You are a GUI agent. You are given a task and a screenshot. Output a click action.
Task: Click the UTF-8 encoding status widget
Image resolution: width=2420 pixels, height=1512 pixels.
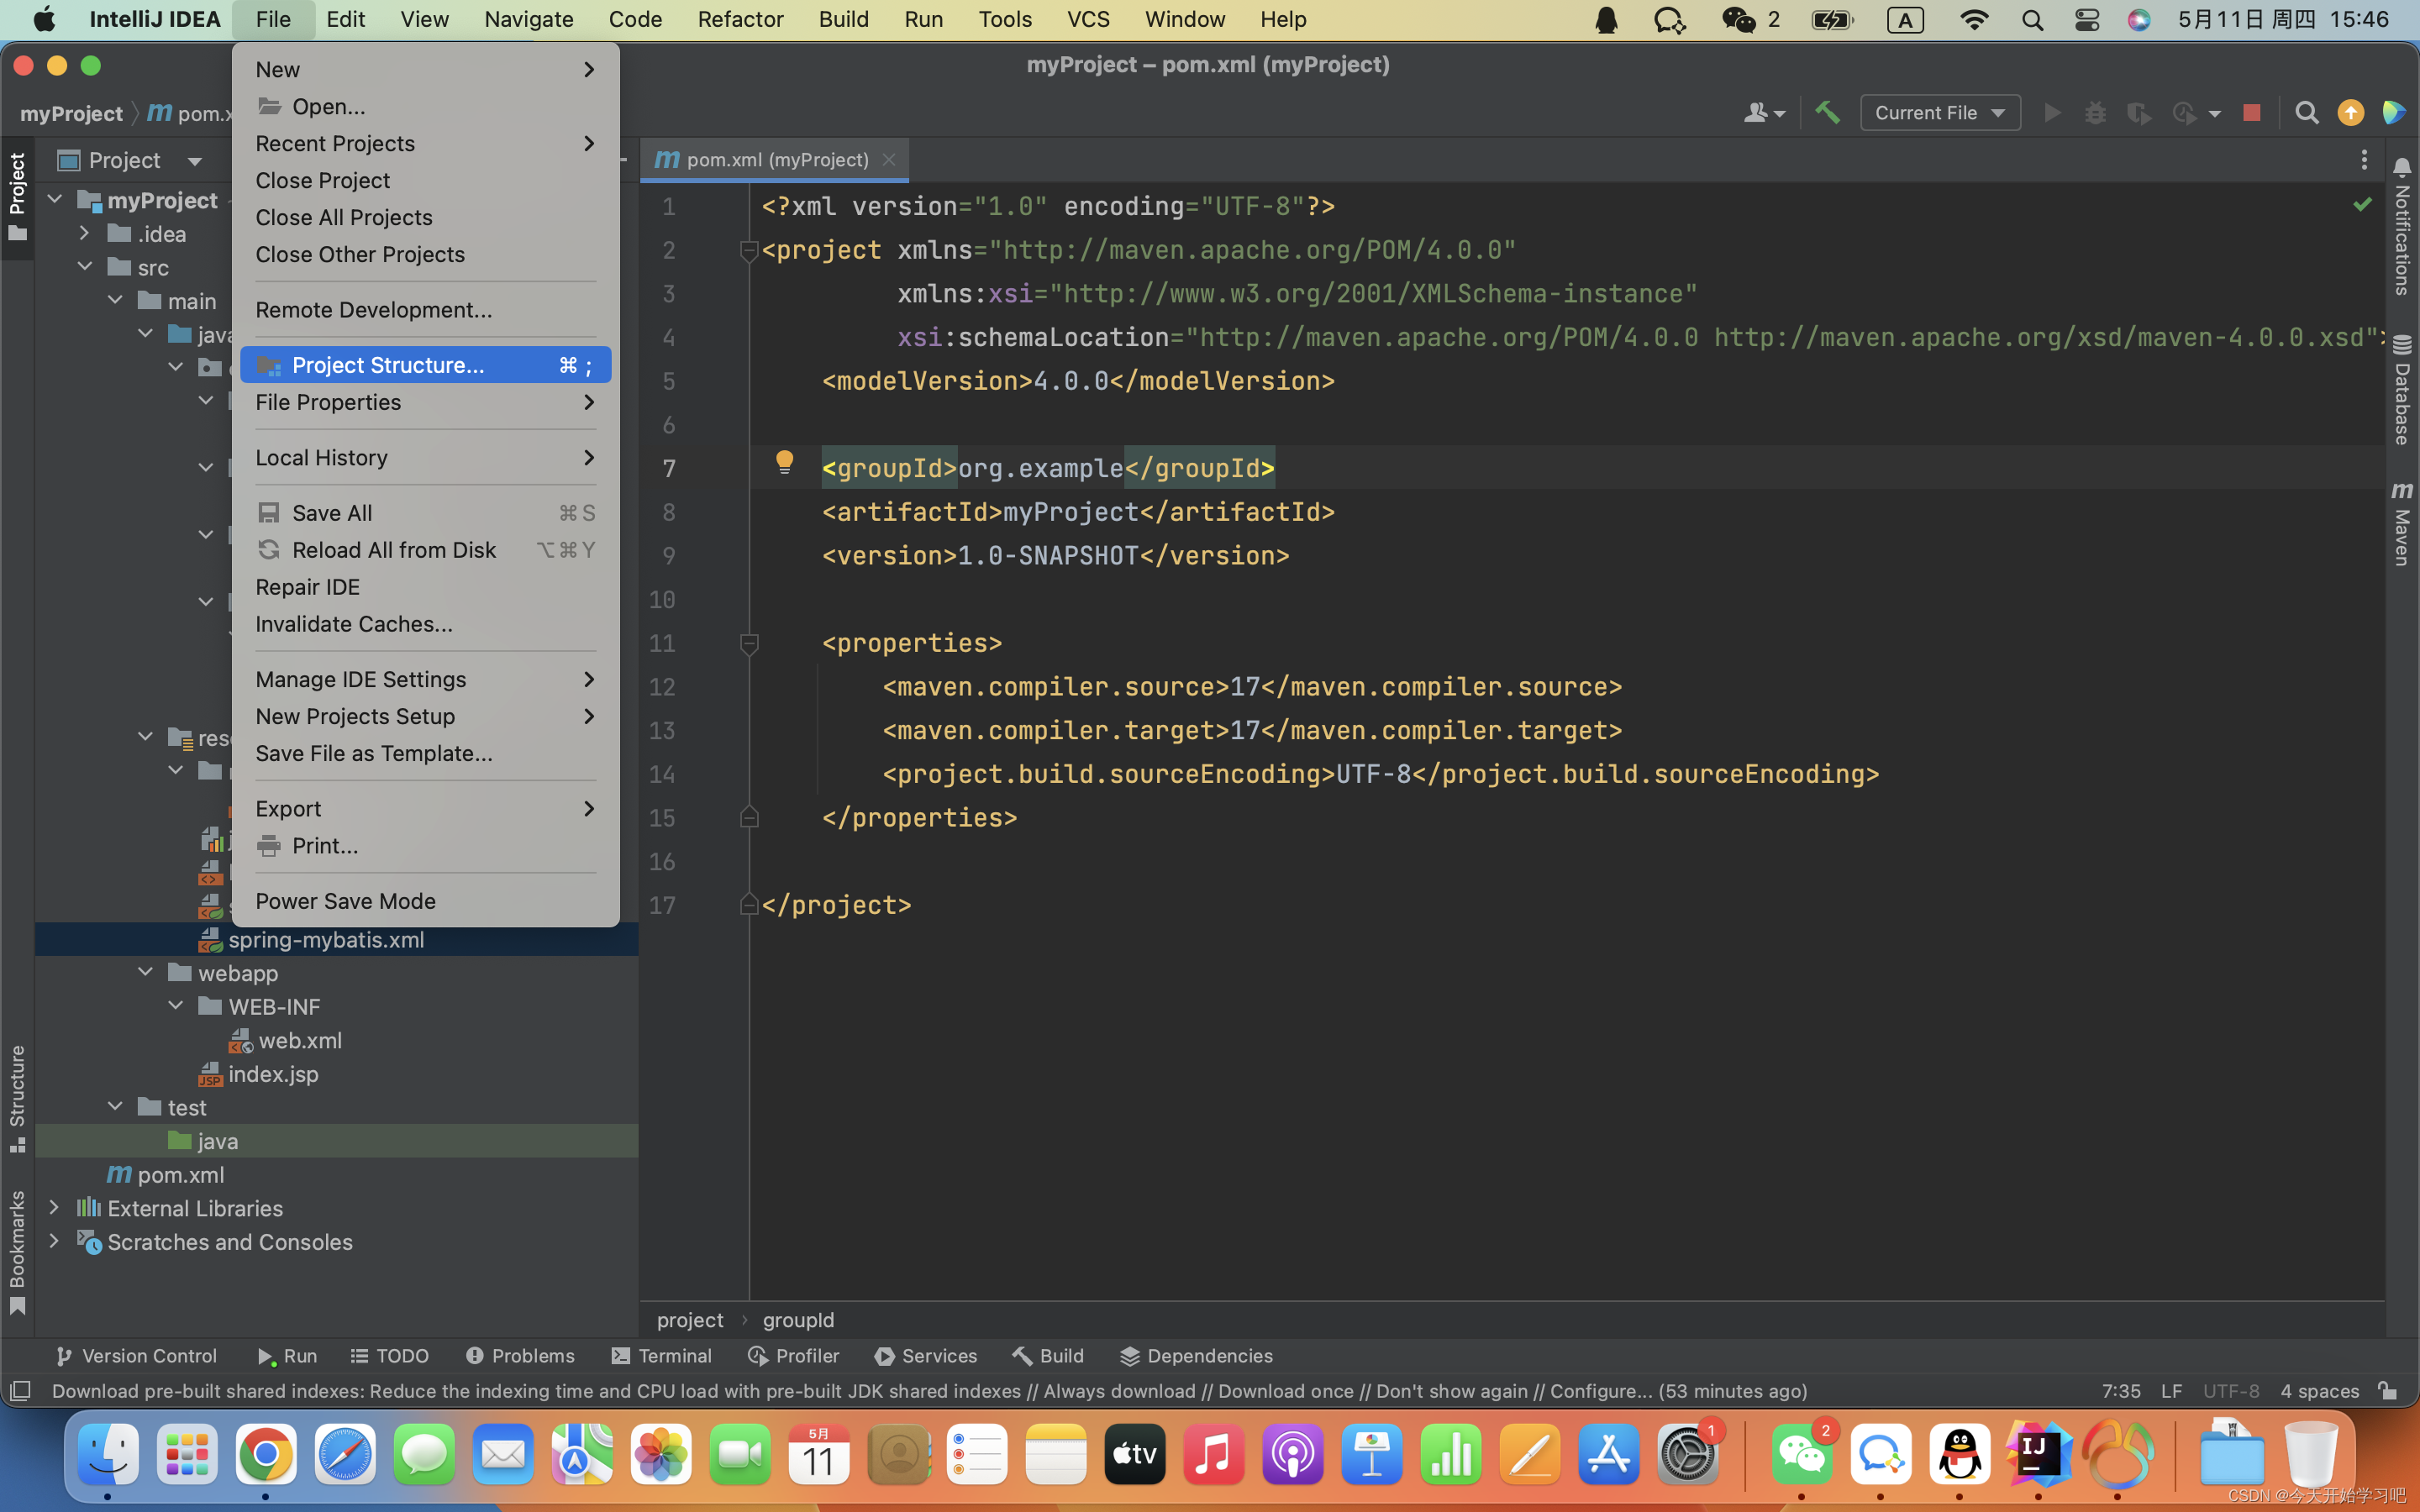pos(2230,1391)
